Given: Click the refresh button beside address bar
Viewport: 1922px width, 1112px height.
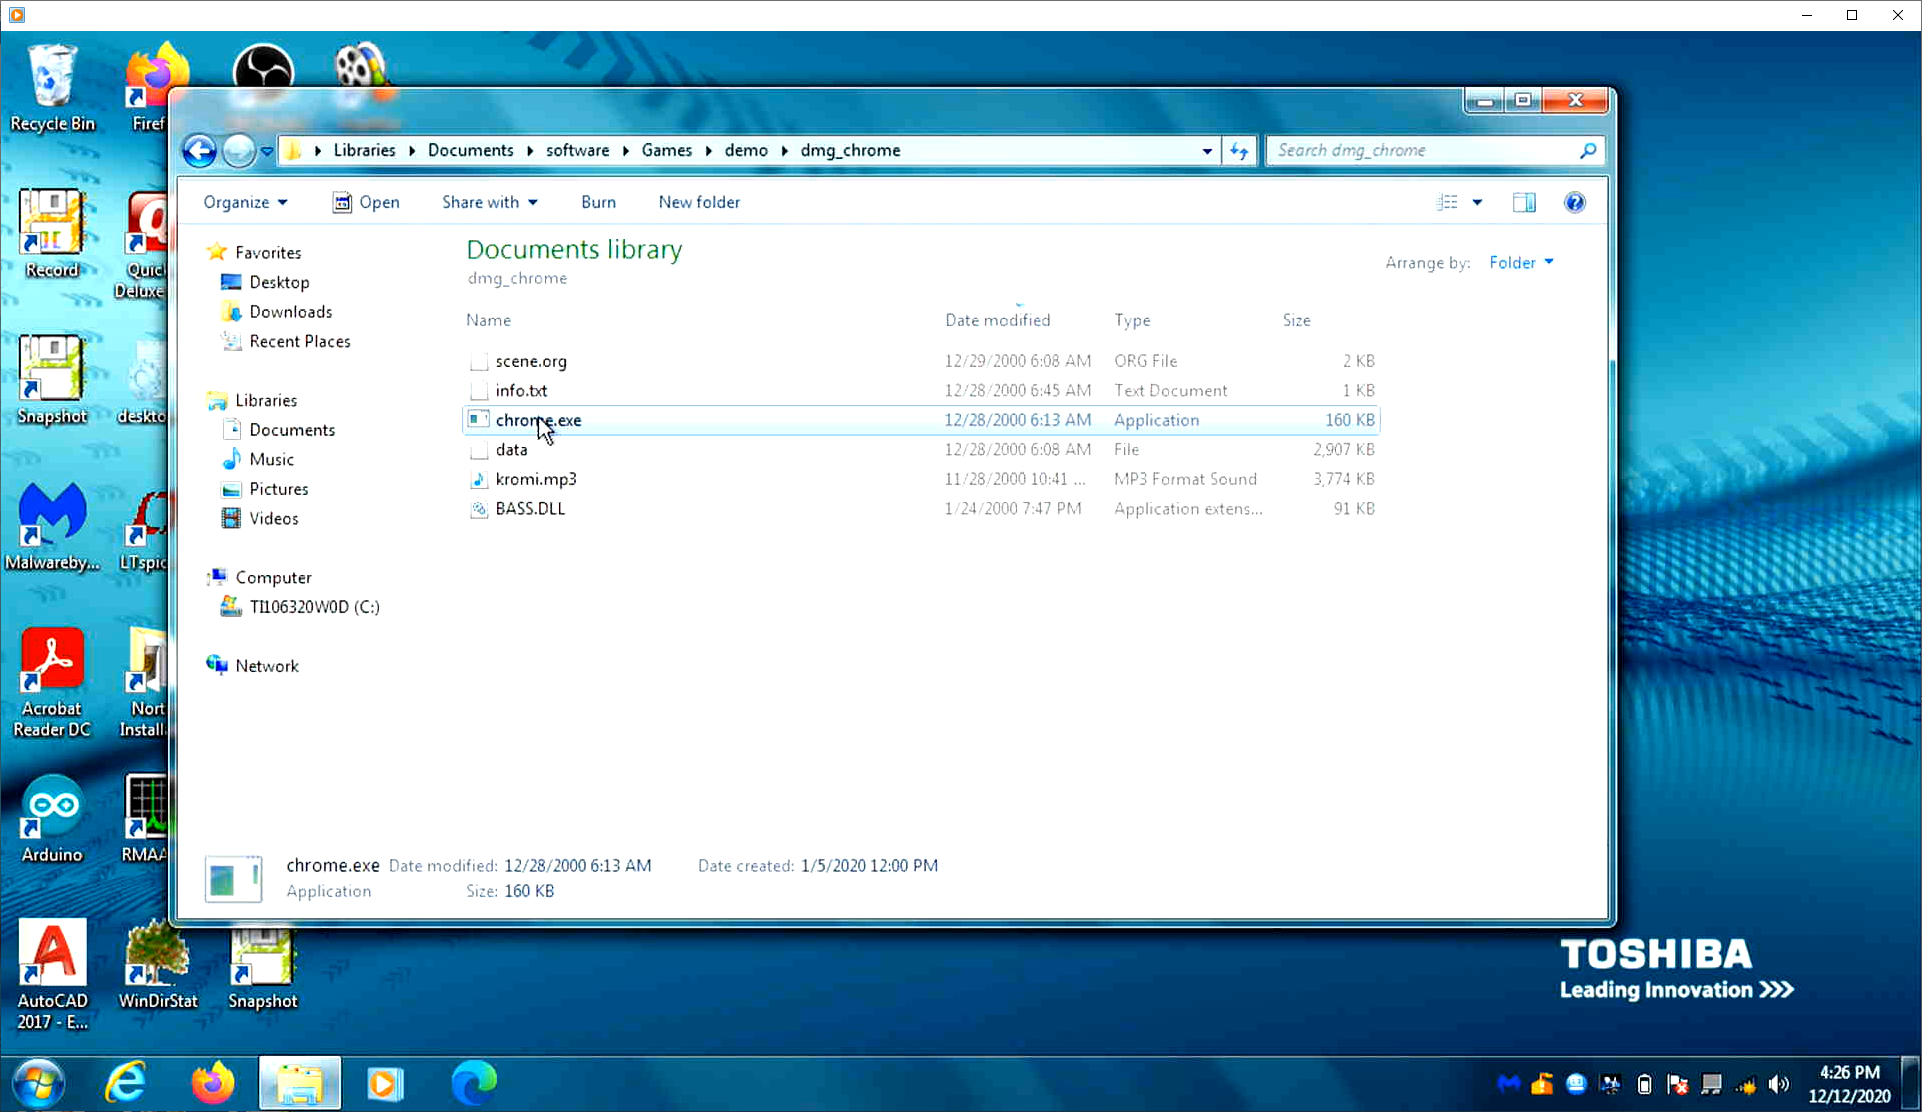Looking at the screenshot, I should point(1239,150).
